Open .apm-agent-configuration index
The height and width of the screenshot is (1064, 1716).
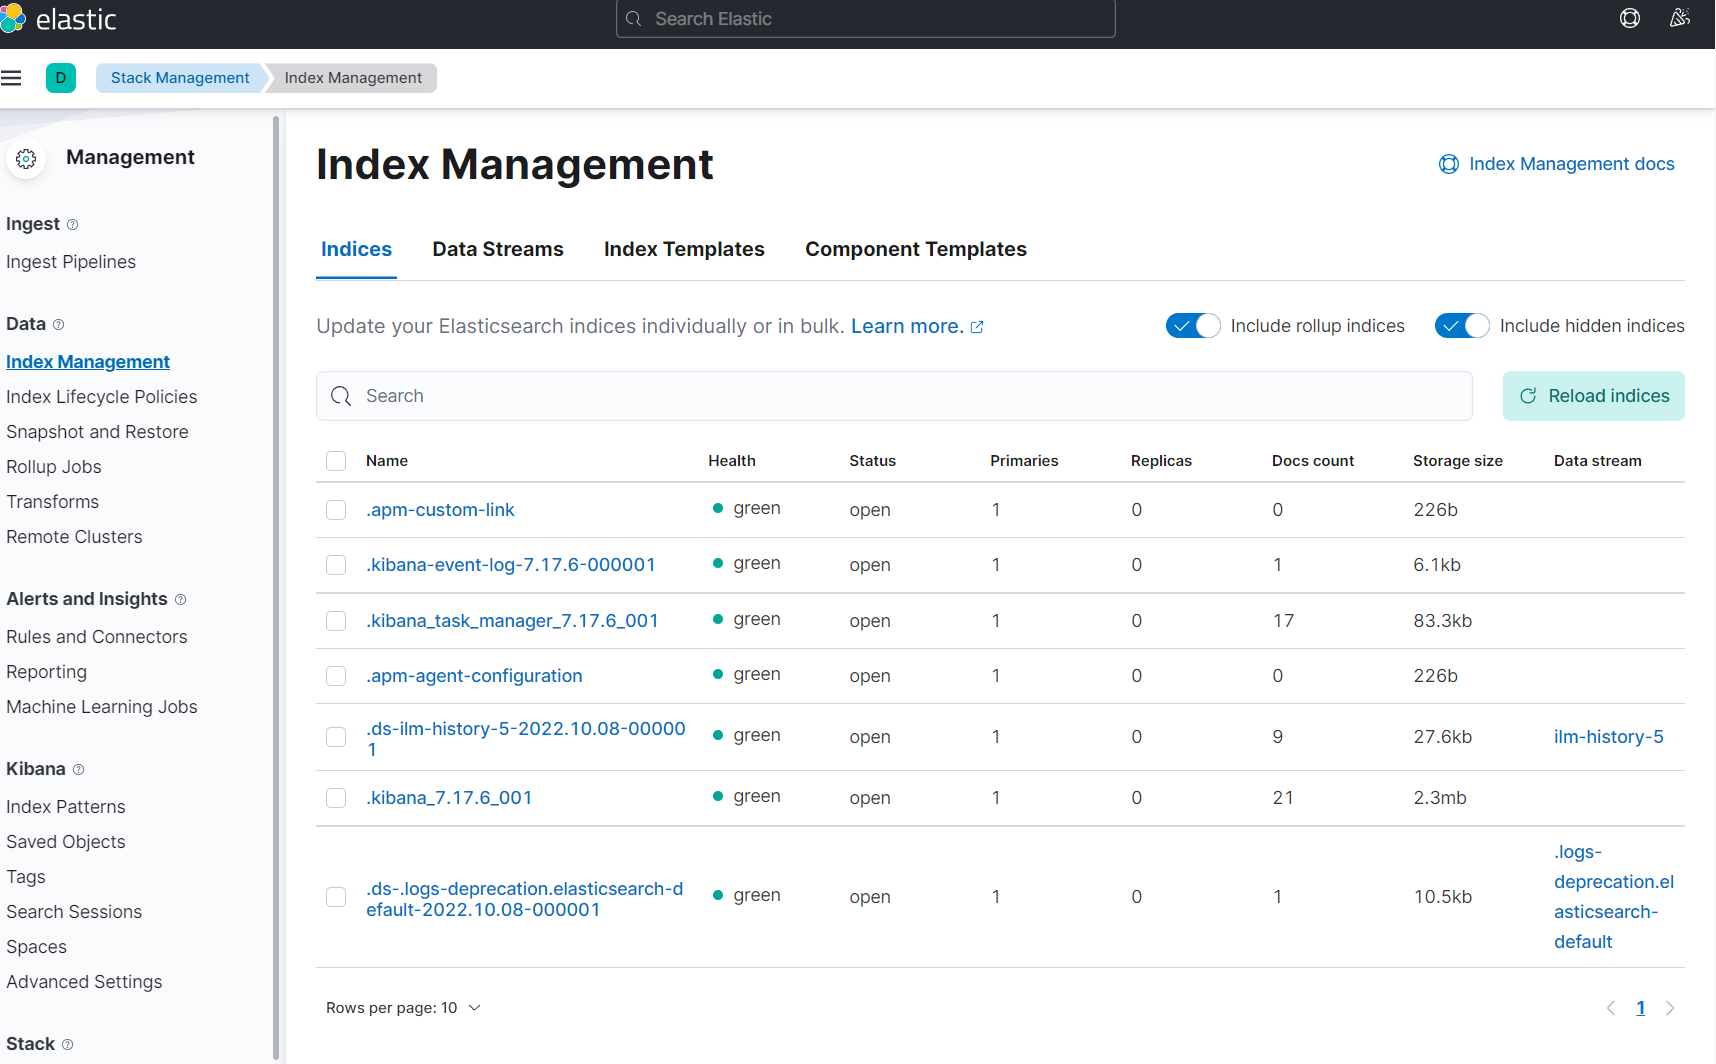(x=474, y=676)
